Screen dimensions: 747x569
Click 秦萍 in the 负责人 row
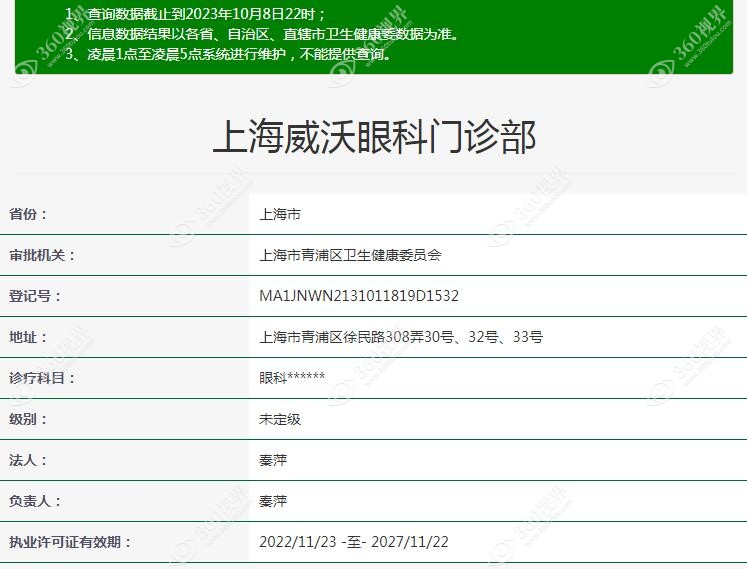[x=273, y=501]
